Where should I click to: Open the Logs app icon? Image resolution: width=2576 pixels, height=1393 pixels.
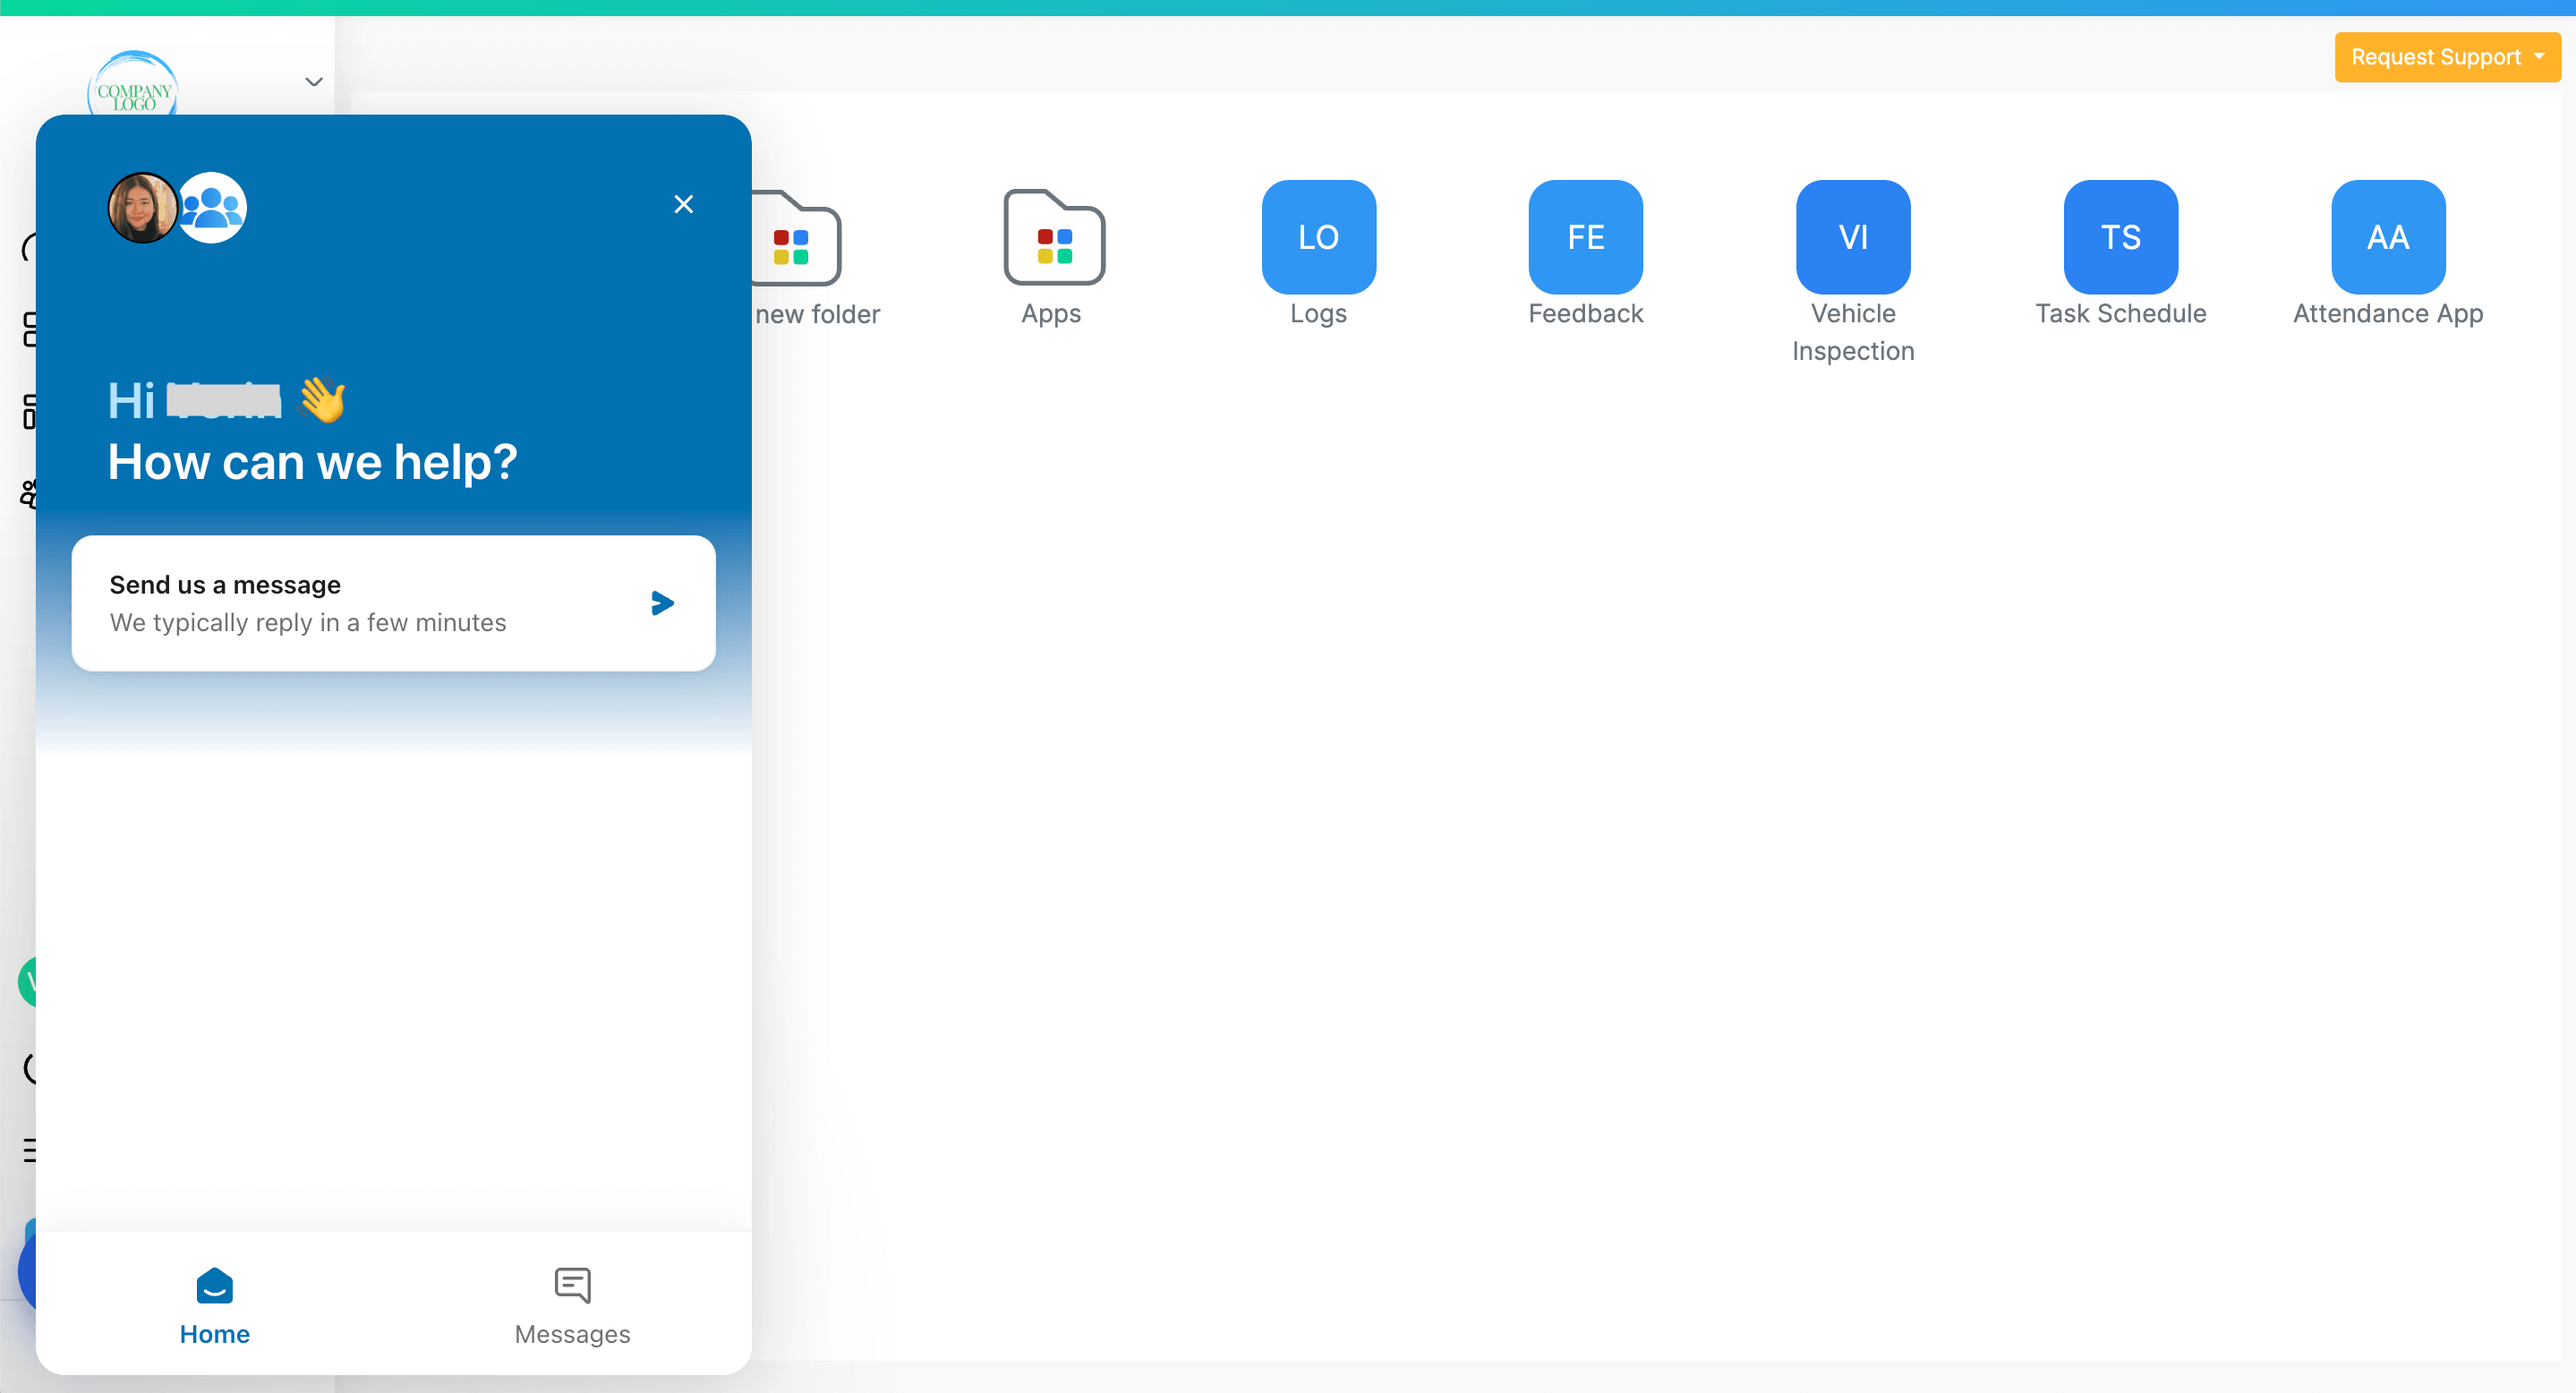pyautogui.click(x=1318, y=237)
